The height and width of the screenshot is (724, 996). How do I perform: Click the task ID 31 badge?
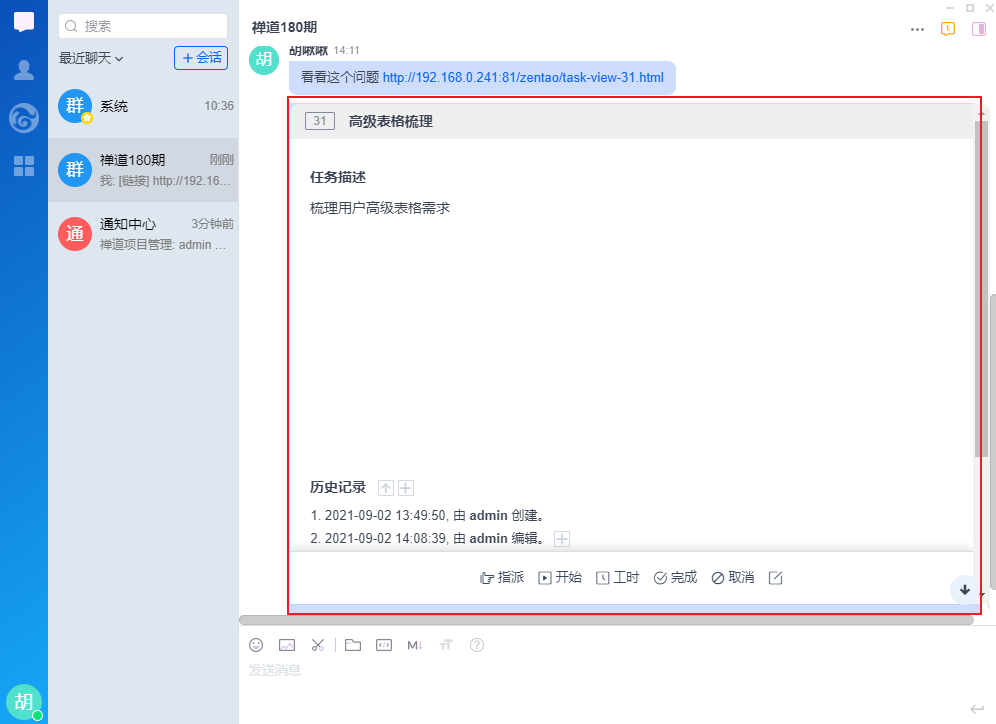pos(320,121)
